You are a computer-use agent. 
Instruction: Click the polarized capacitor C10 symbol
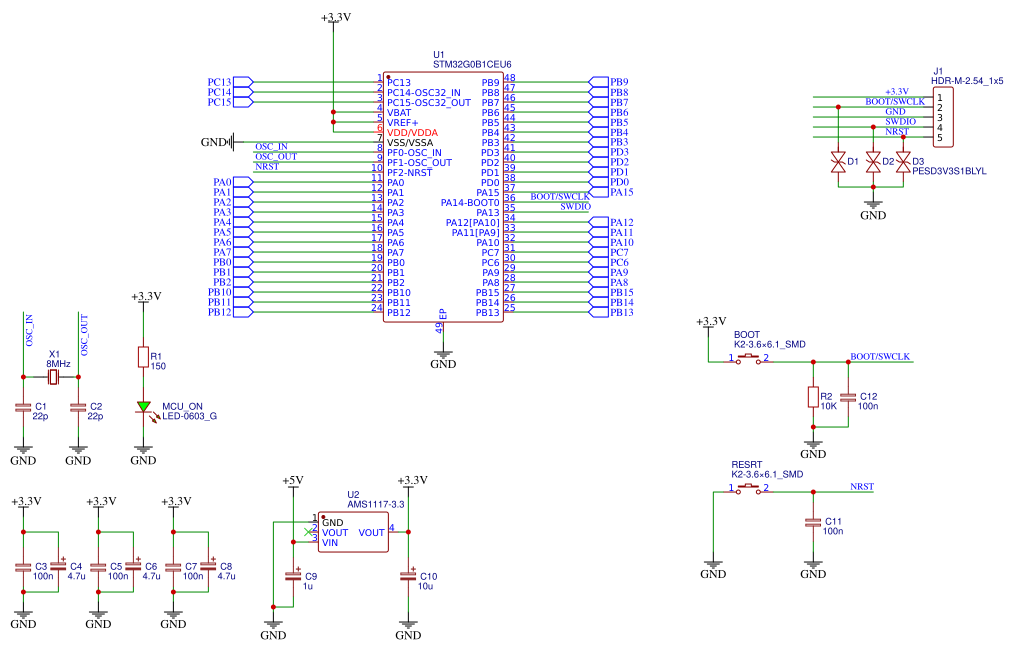407,576
